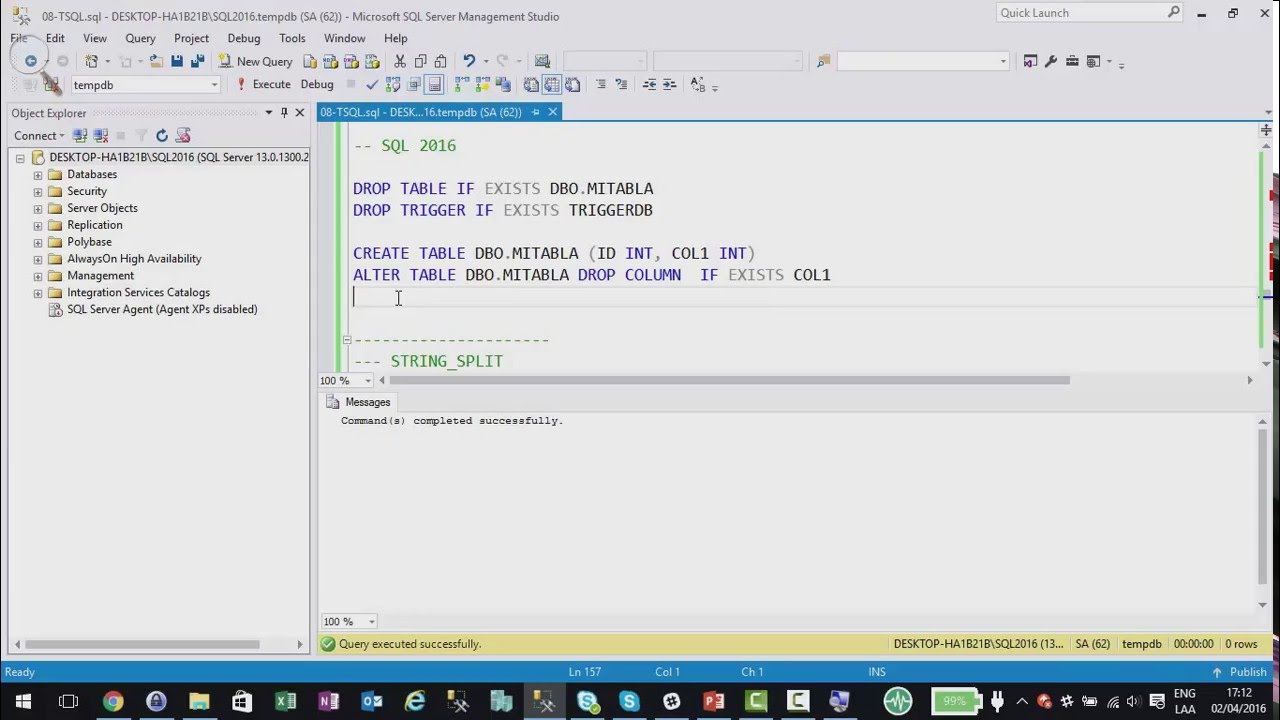
Task: Click the Windows Start button
Action: click(22, 701)
